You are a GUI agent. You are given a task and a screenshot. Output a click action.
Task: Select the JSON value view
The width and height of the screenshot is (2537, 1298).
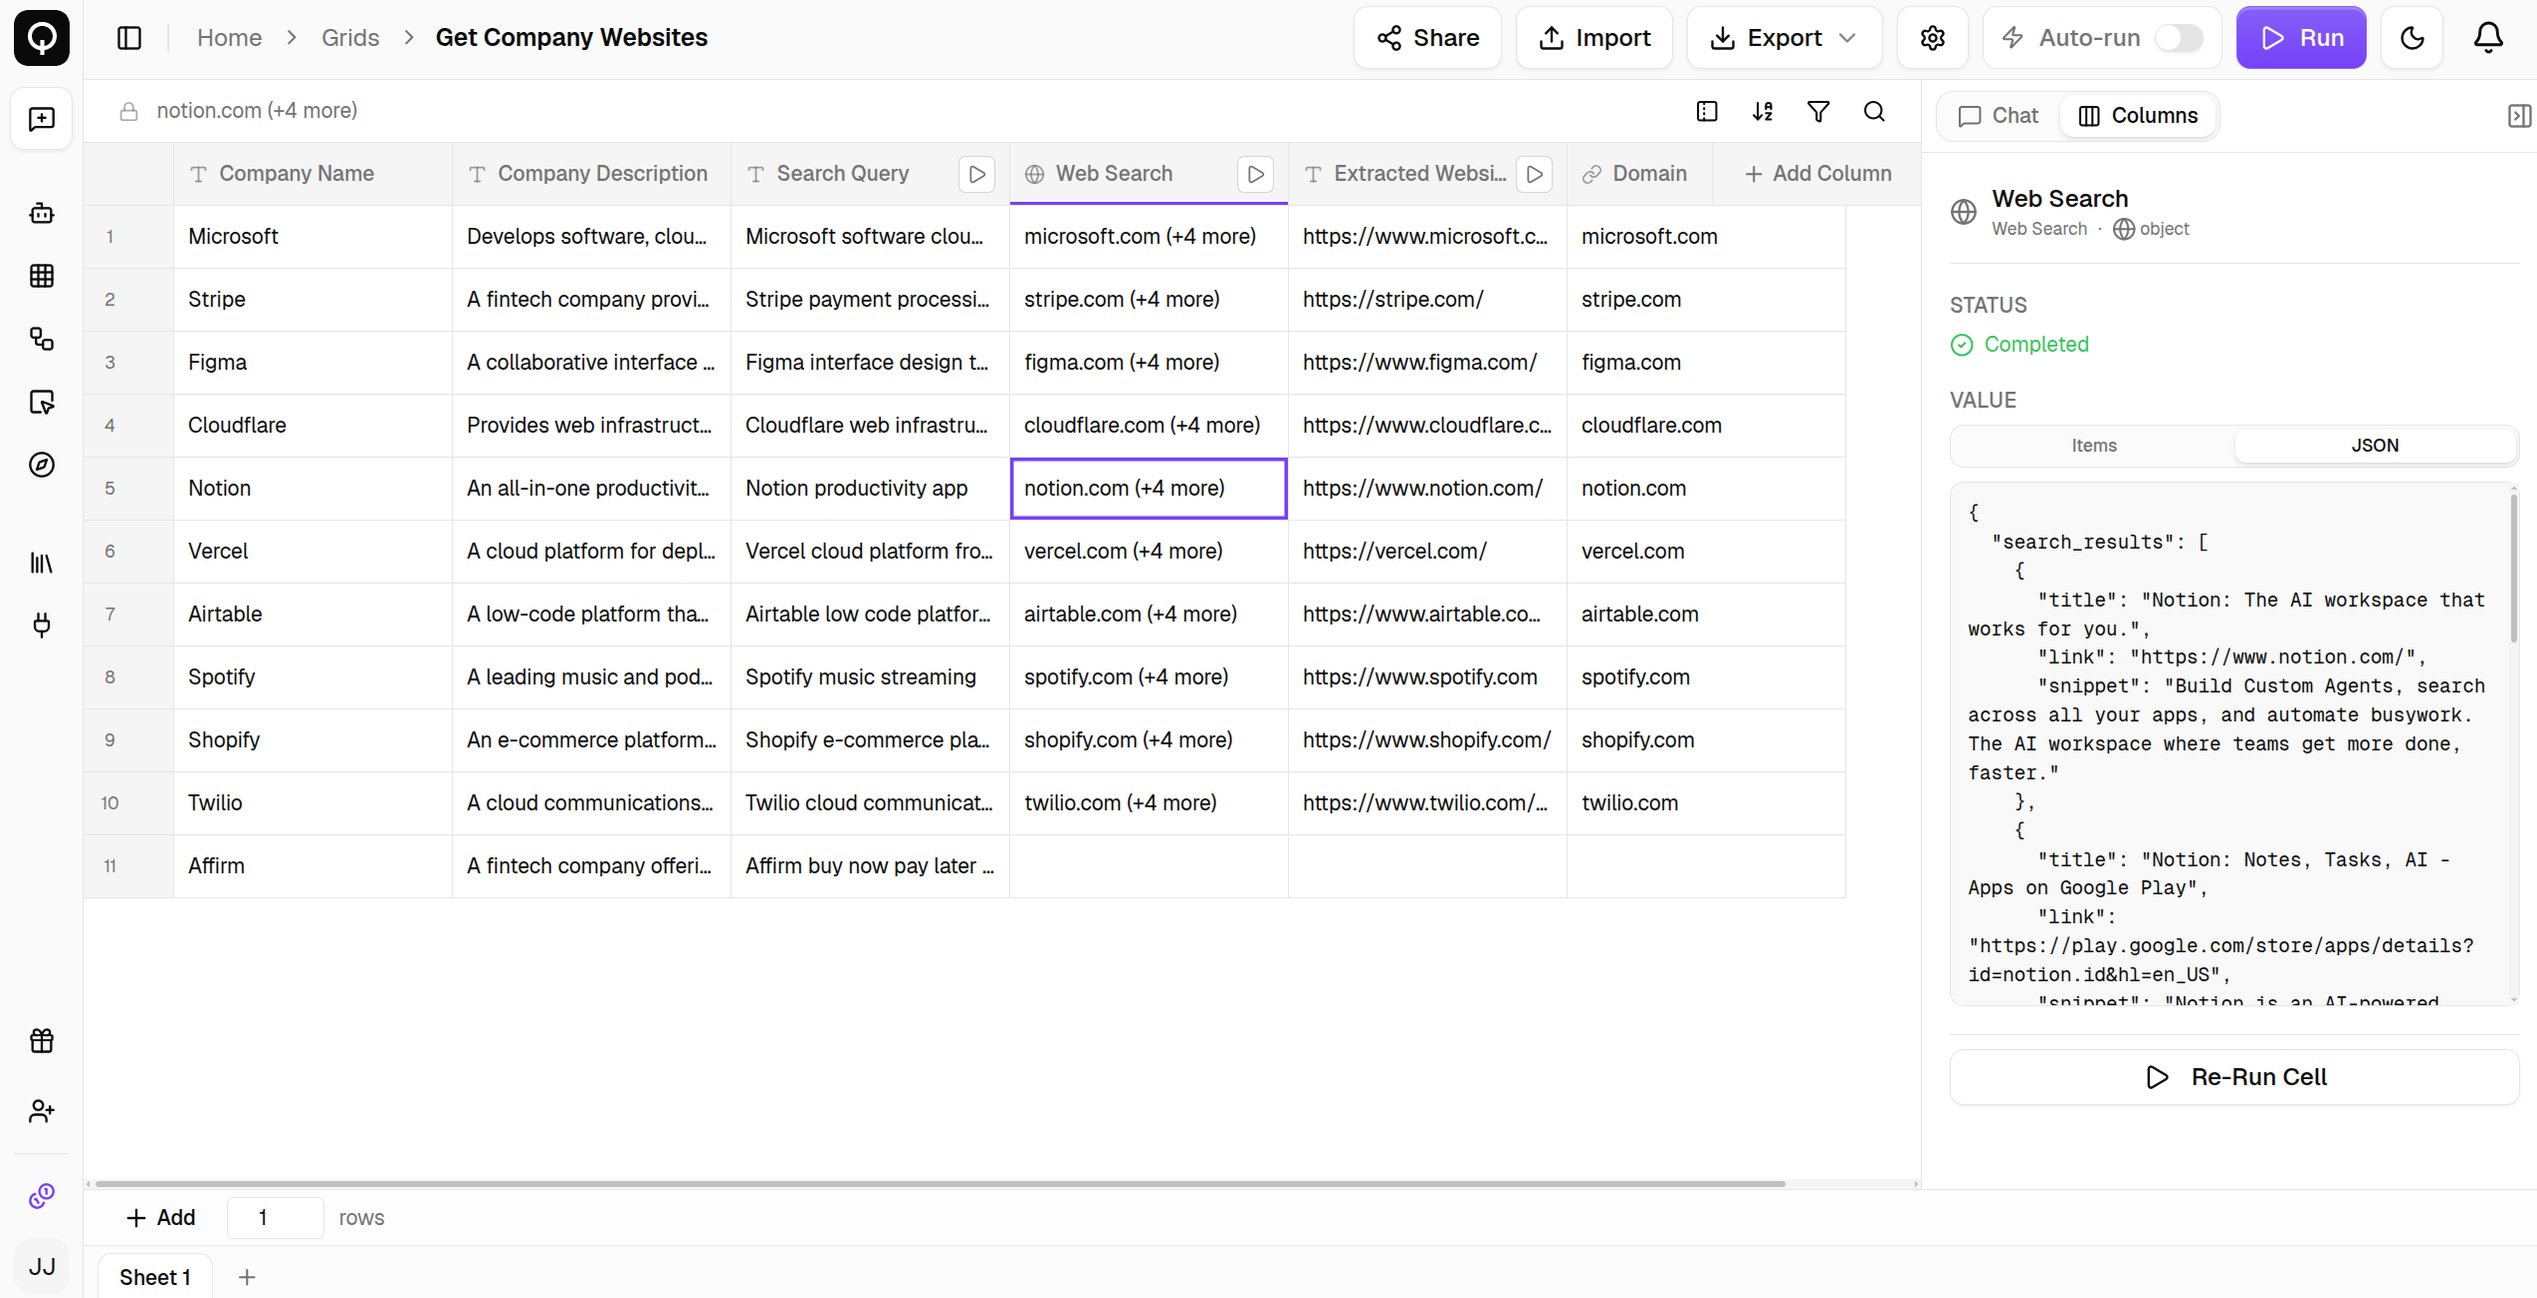2374,446
